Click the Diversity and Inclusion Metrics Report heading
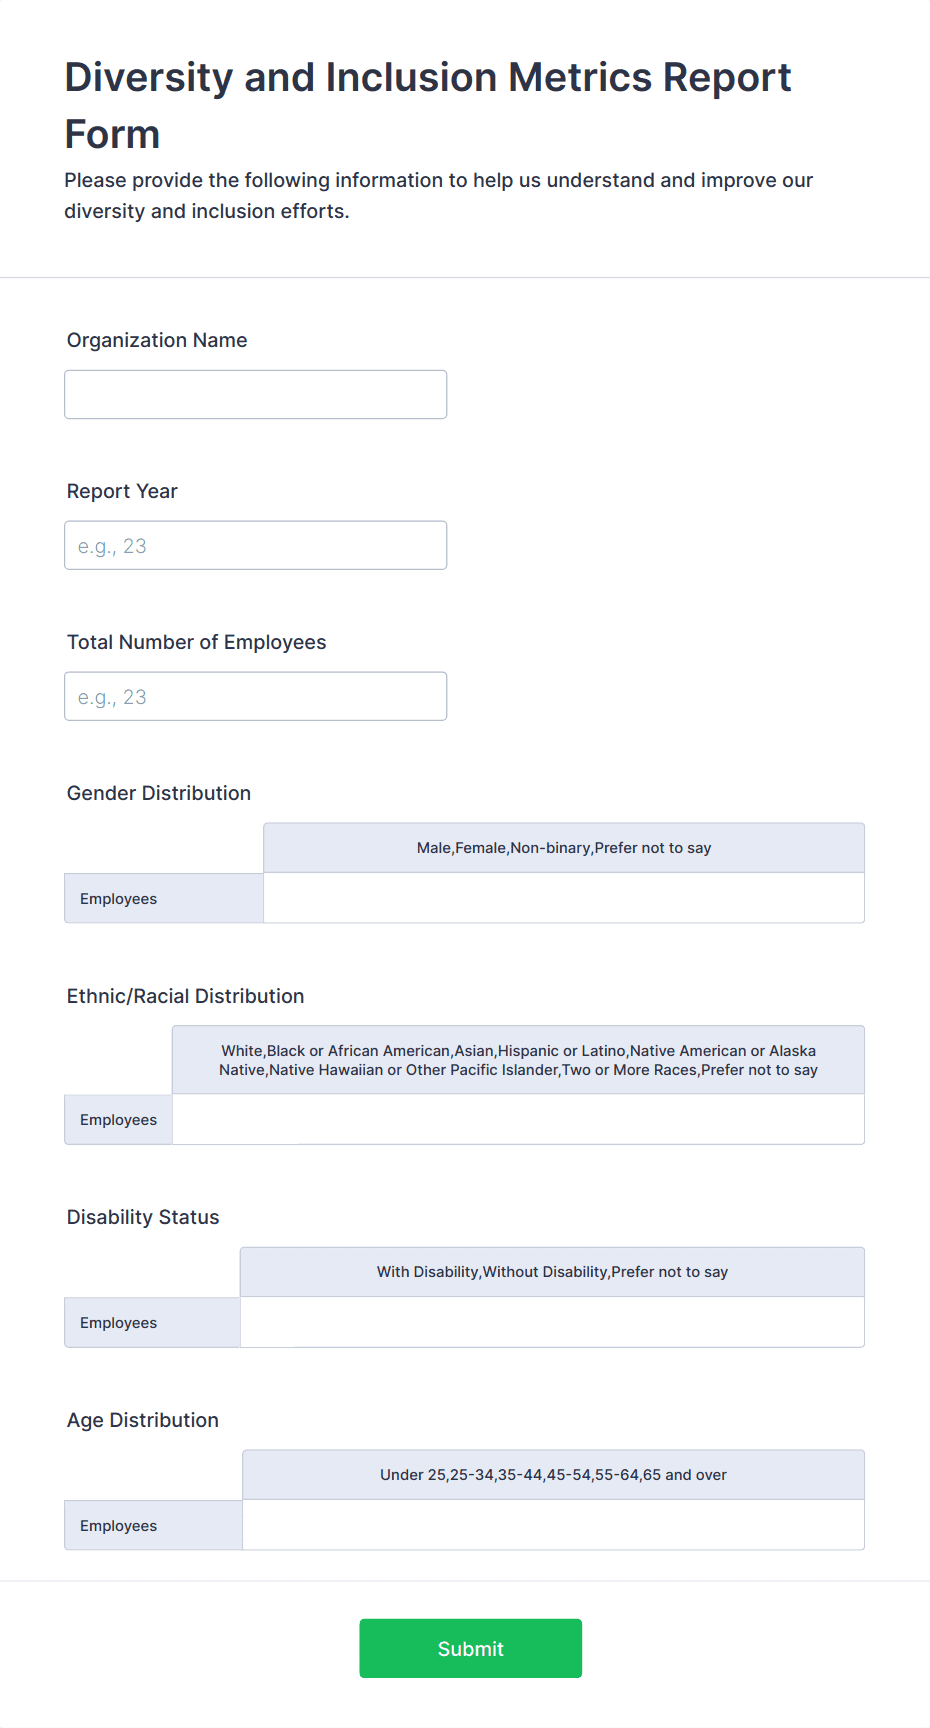 [x=428, y=105]
